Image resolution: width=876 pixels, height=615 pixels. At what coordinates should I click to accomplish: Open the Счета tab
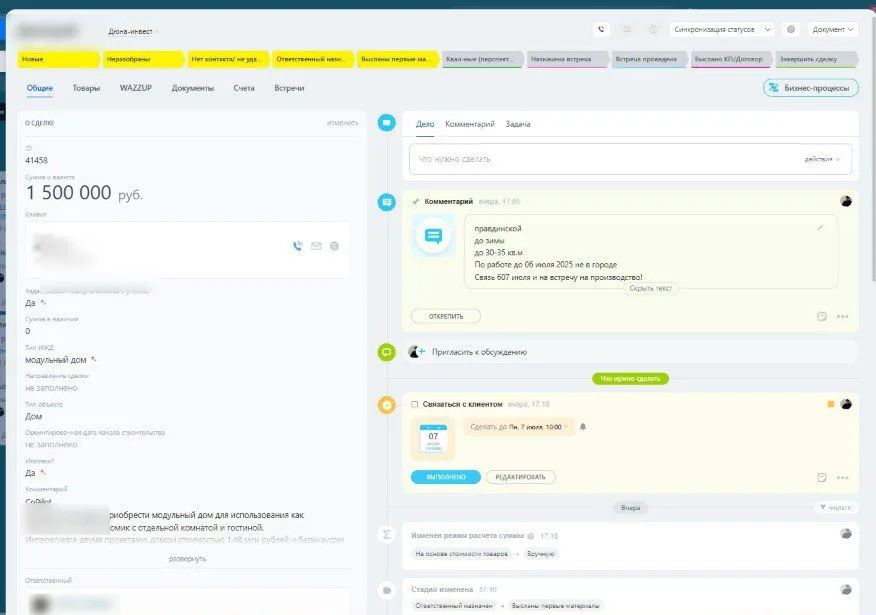tap(244, 88)
